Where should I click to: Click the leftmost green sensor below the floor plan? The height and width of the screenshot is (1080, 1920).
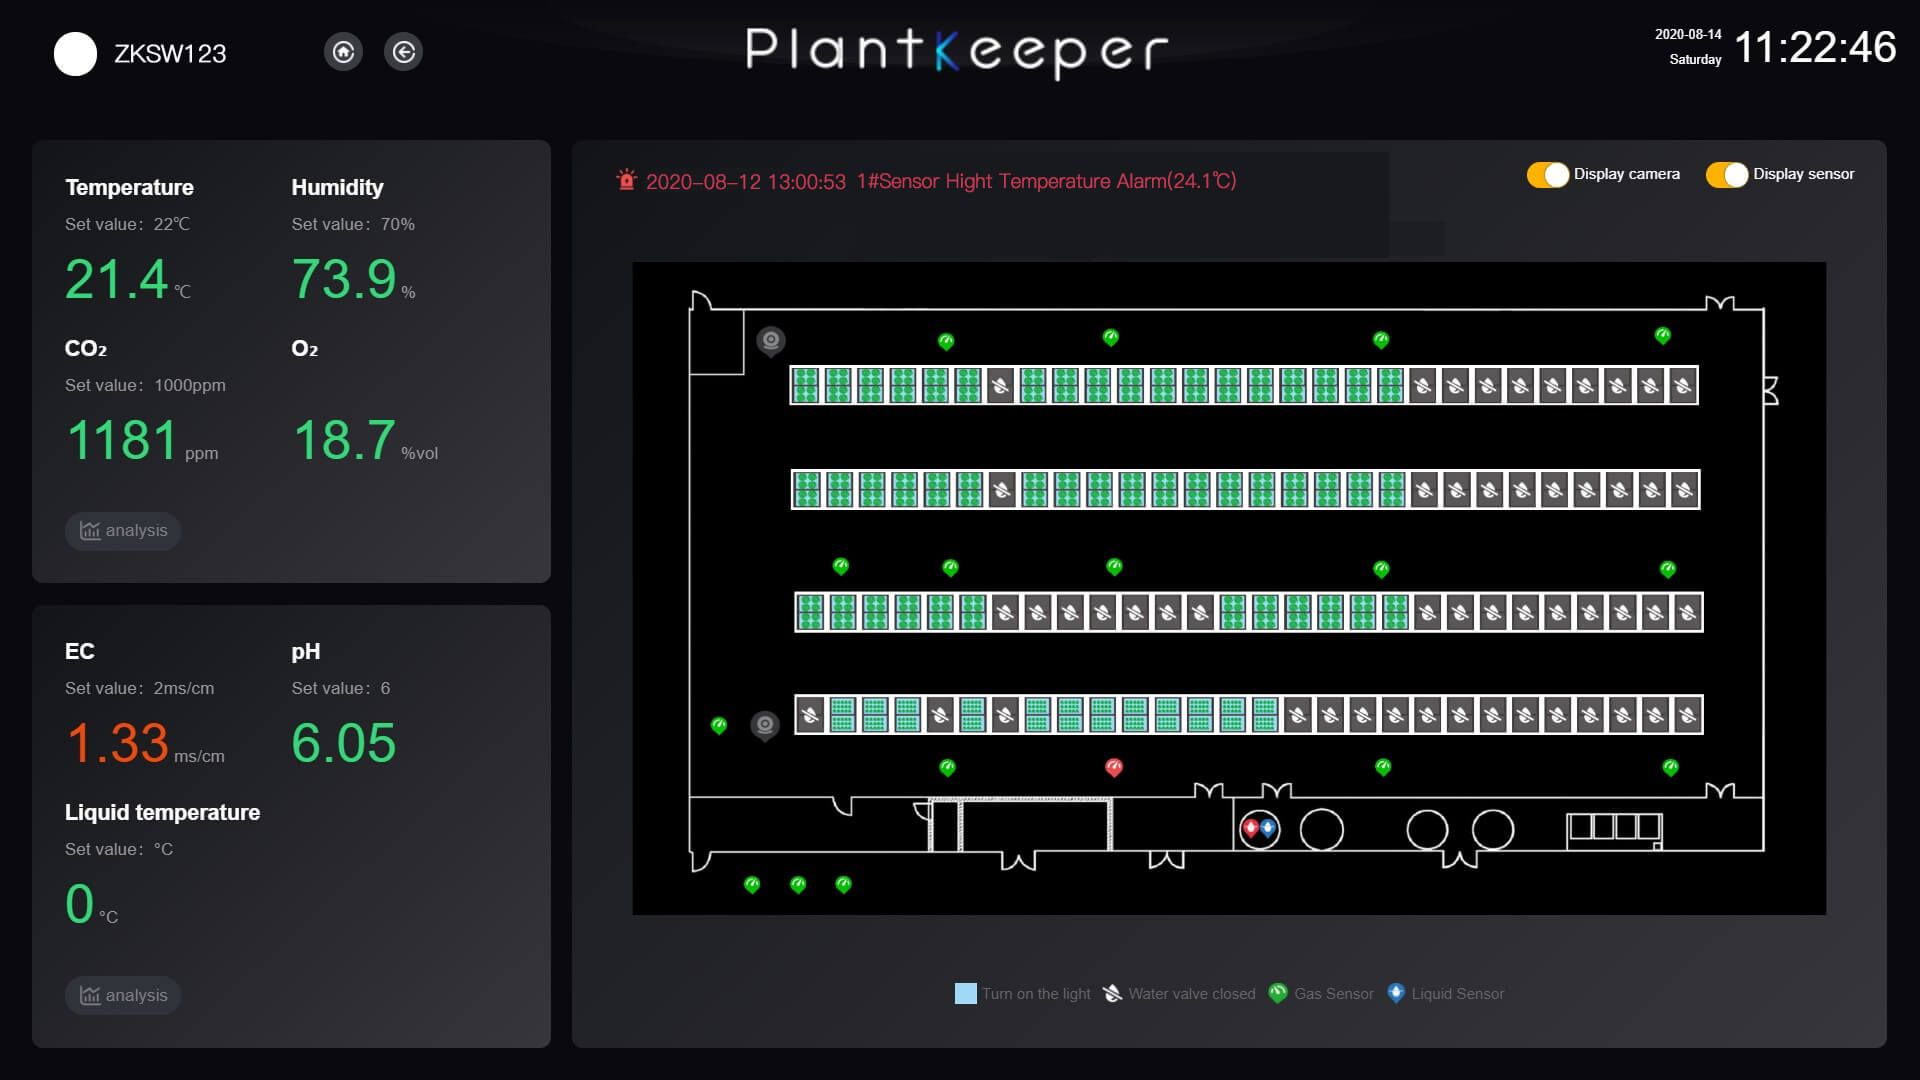[x=752, y=885]
